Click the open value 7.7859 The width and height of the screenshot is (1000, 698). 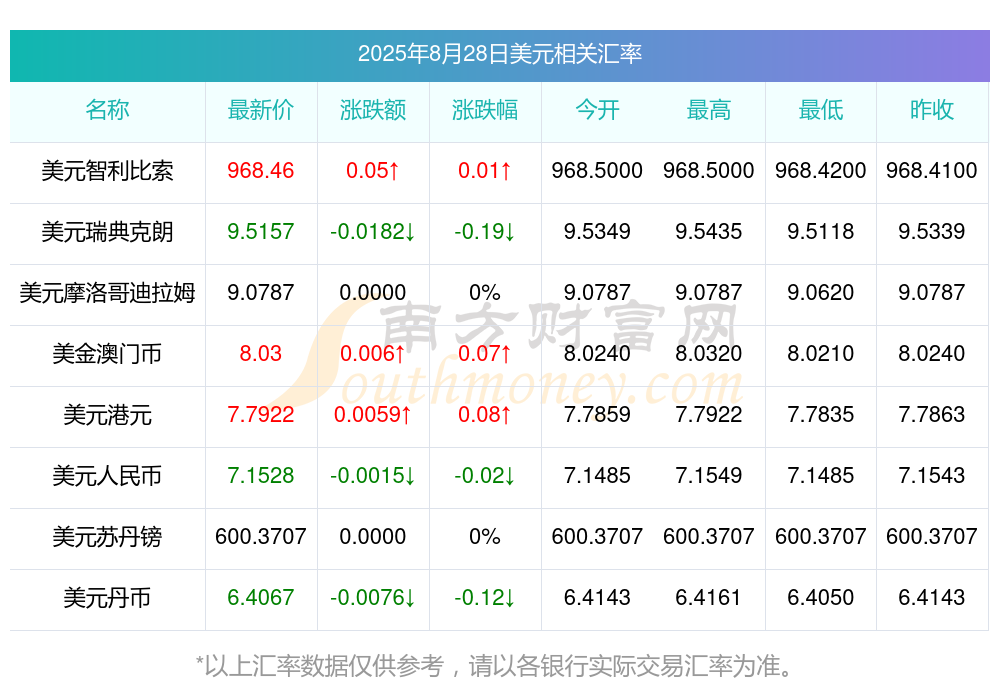coord(597,415)
